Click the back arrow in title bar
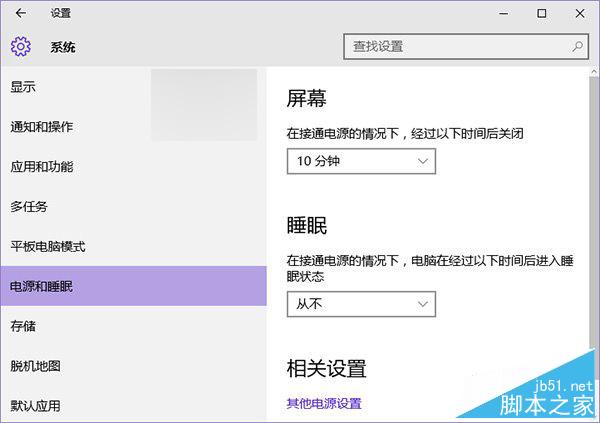Viewport: 600px width, 423px height. tap(20, 14)
